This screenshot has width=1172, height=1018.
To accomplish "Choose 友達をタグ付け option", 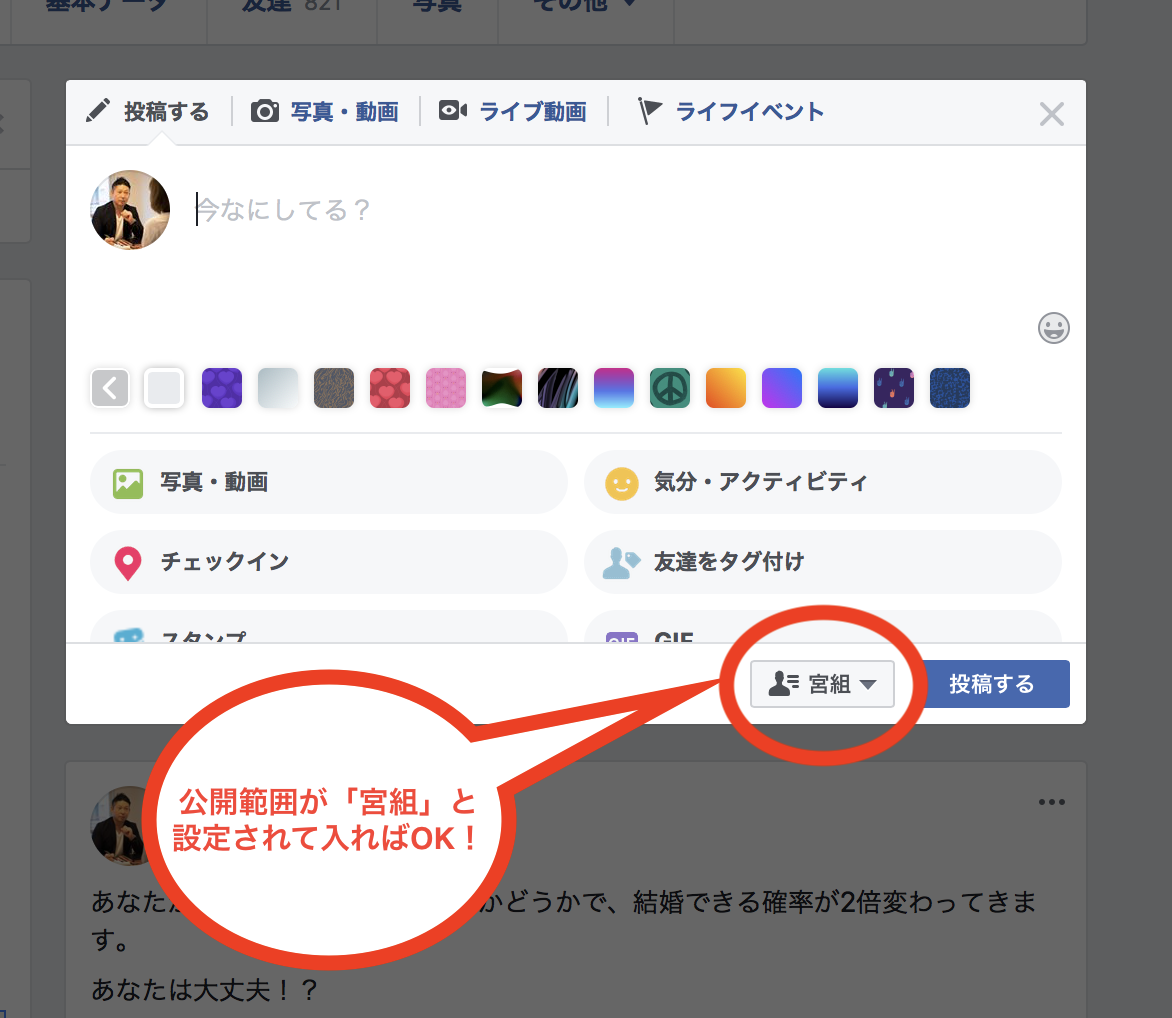I will coord(823,562).
